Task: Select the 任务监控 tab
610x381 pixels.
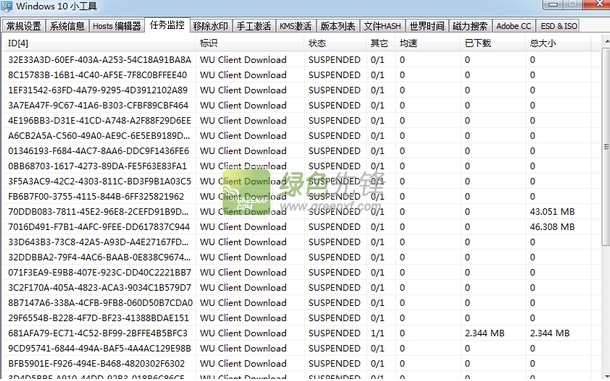Action: (x=167, y=25)
